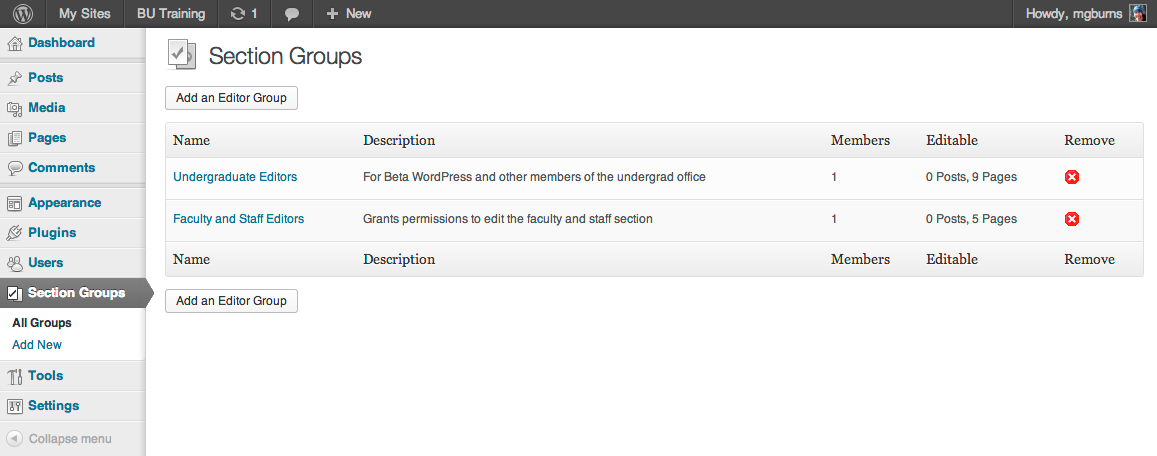Remove the Undergraduate Editors group
The height and width of the screenshot is (456, 1157).
coord(1072,177)
